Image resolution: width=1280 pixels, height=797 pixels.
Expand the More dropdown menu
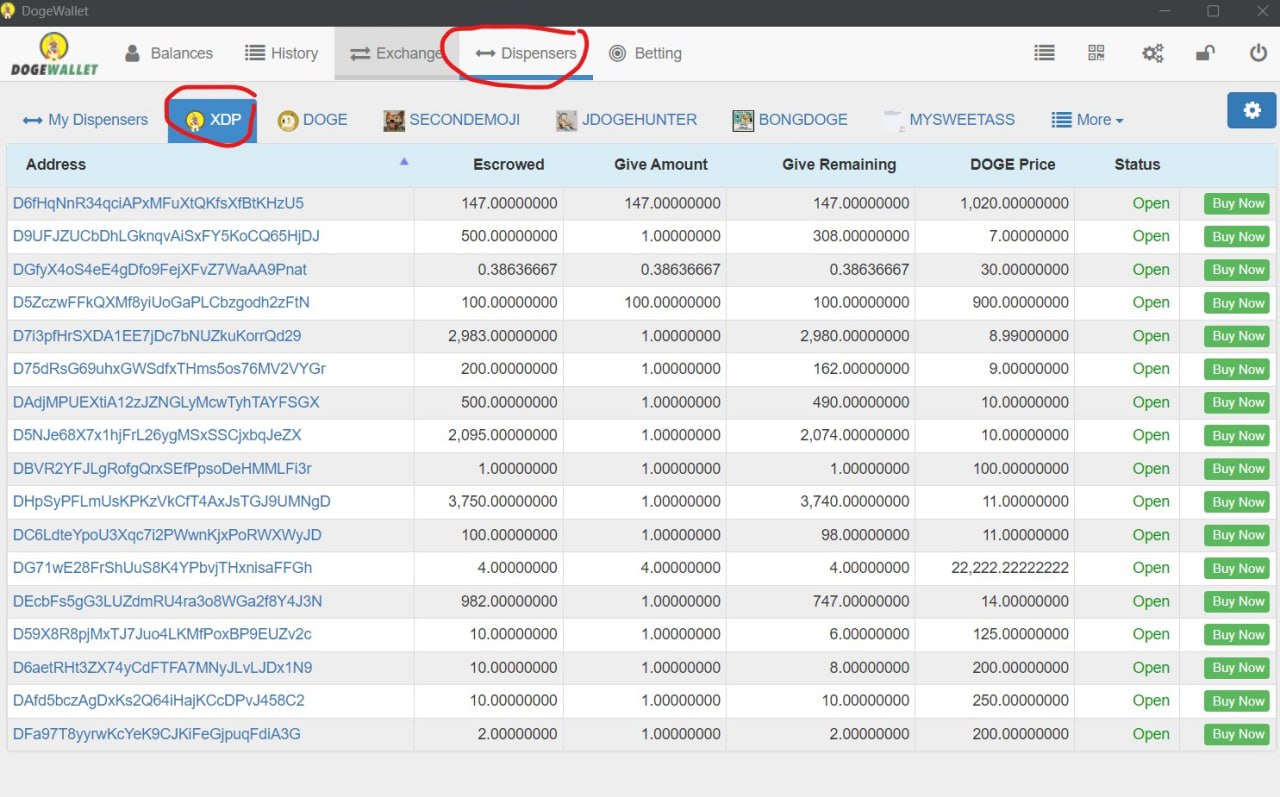coord(1087,119)
